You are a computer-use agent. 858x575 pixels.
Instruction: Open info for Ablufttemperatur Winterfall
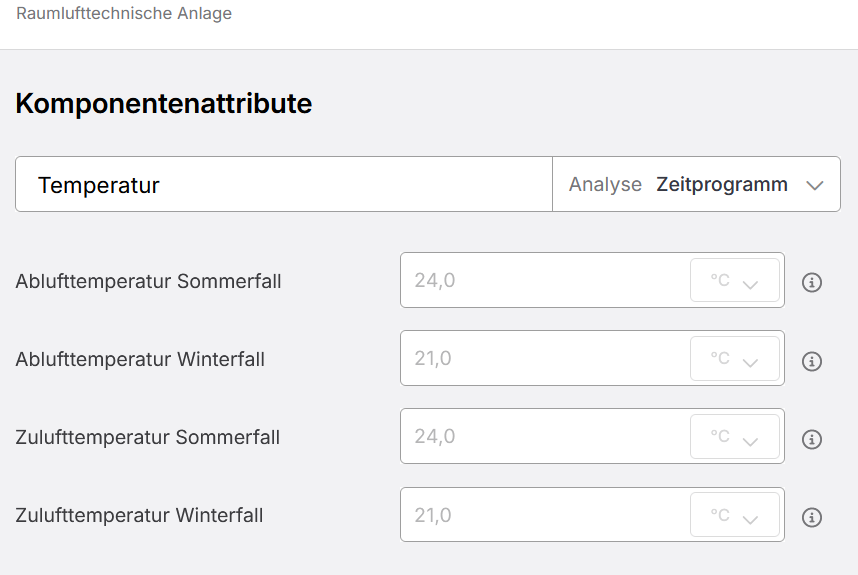coord(811,361)
